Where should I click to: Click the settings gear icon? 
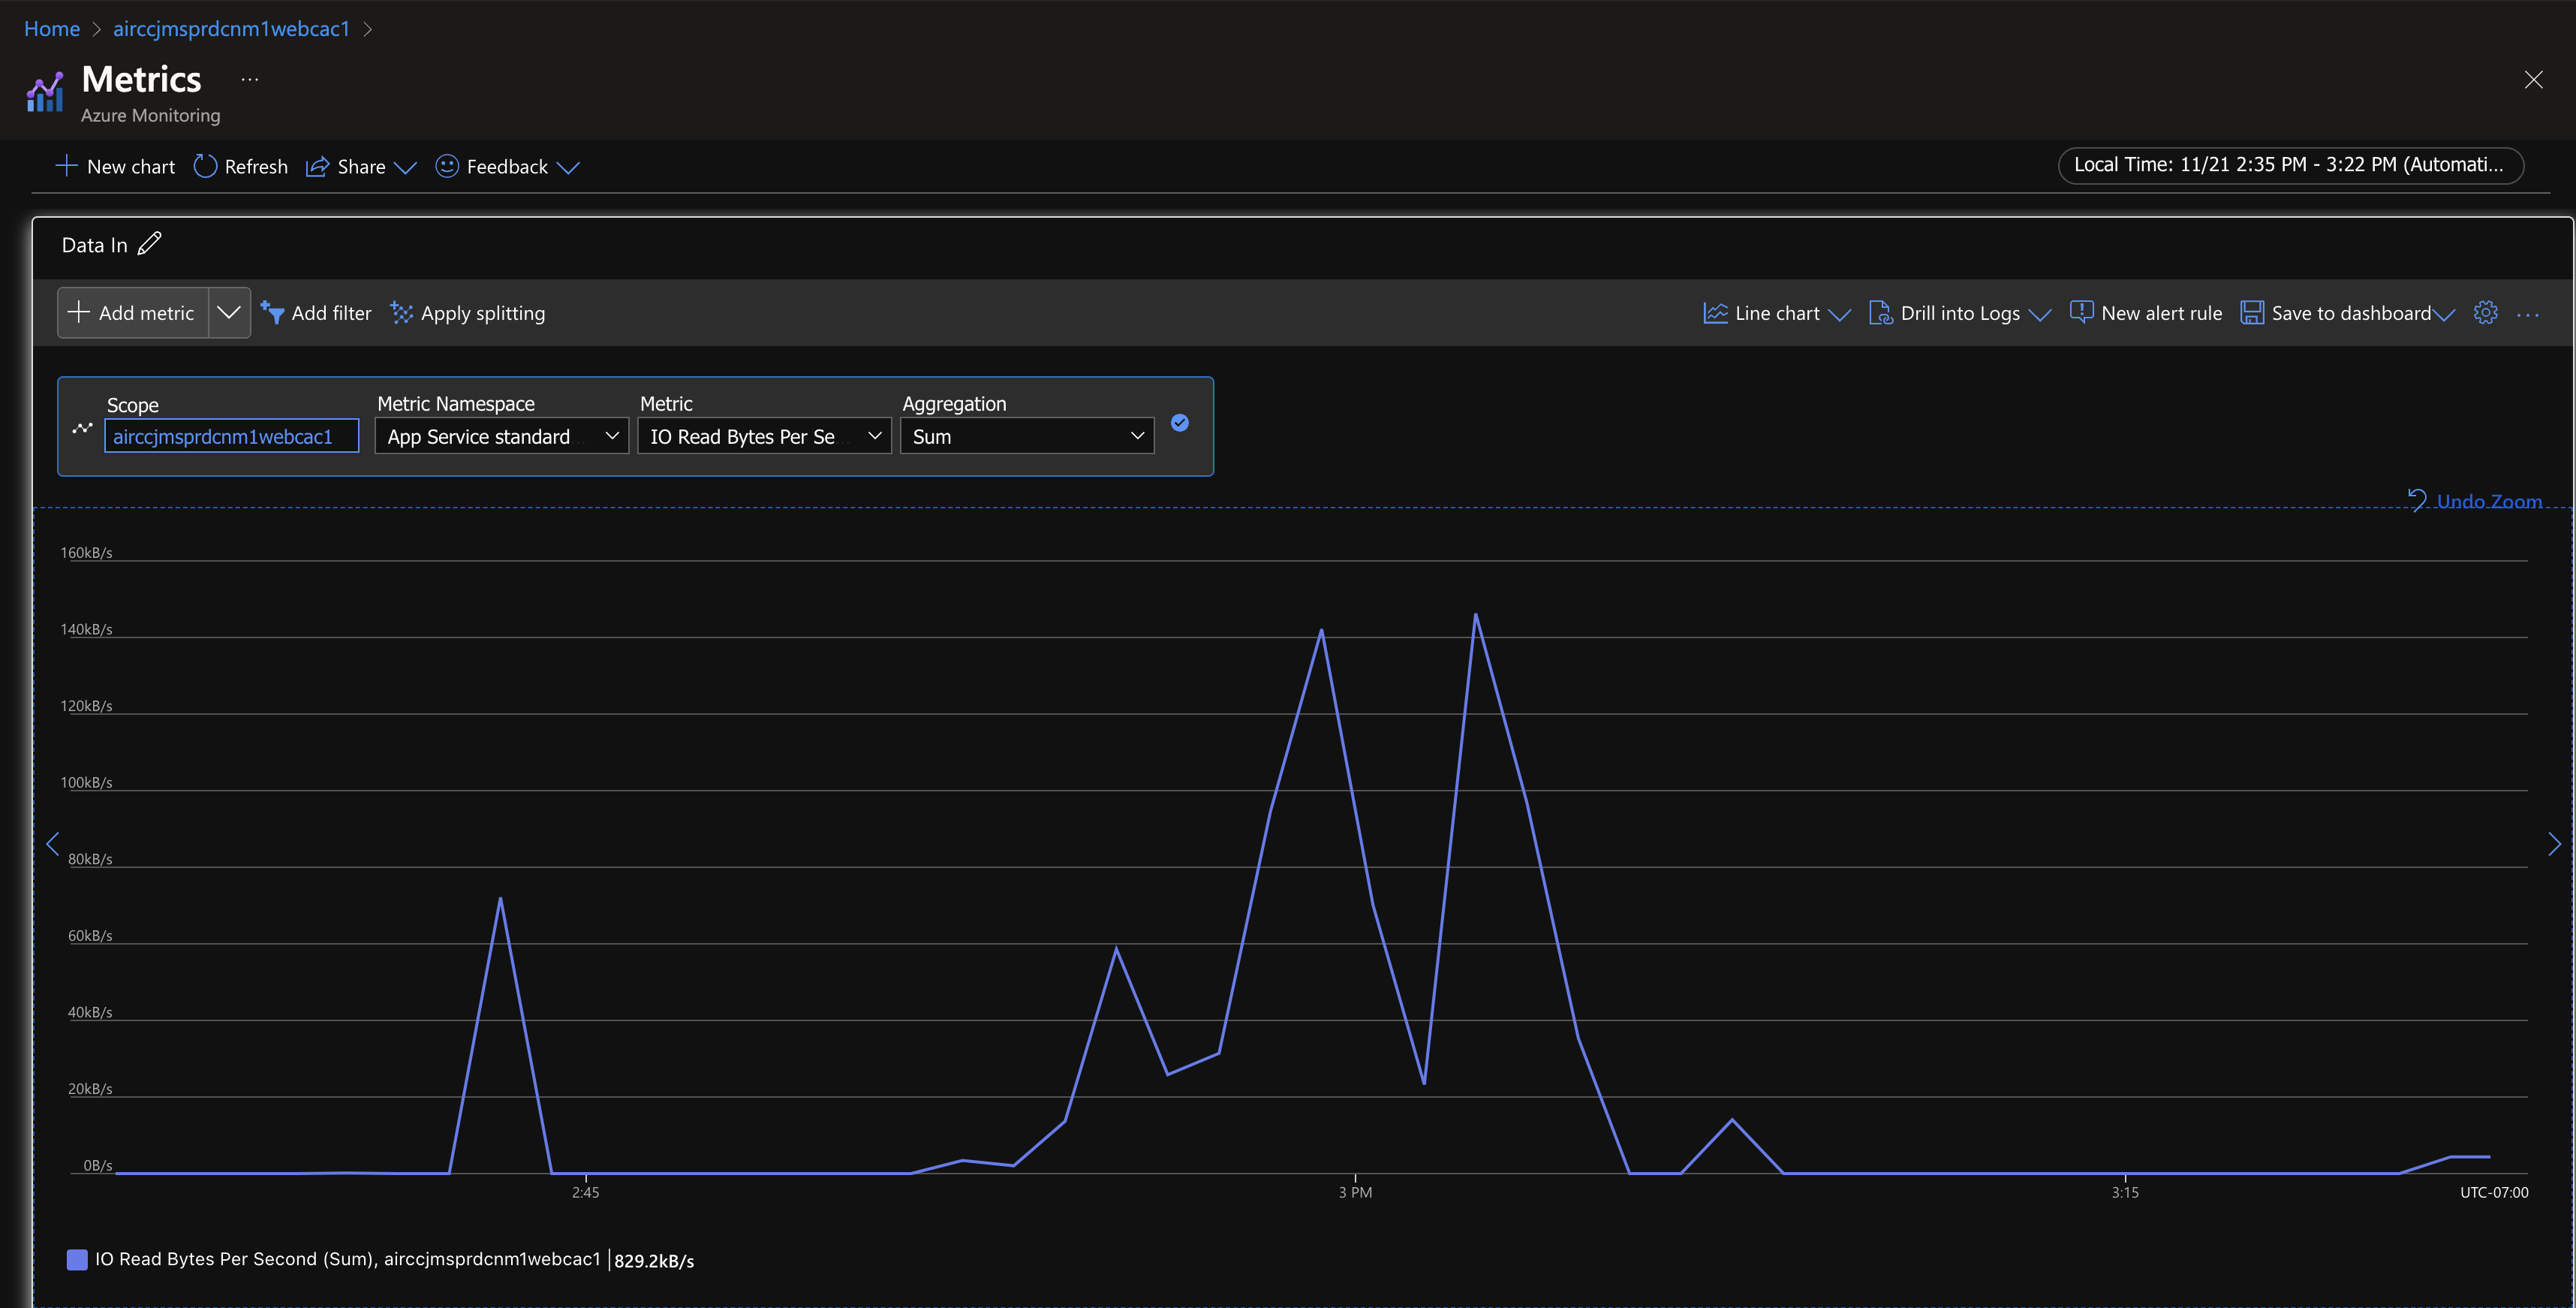point(2486,312)
